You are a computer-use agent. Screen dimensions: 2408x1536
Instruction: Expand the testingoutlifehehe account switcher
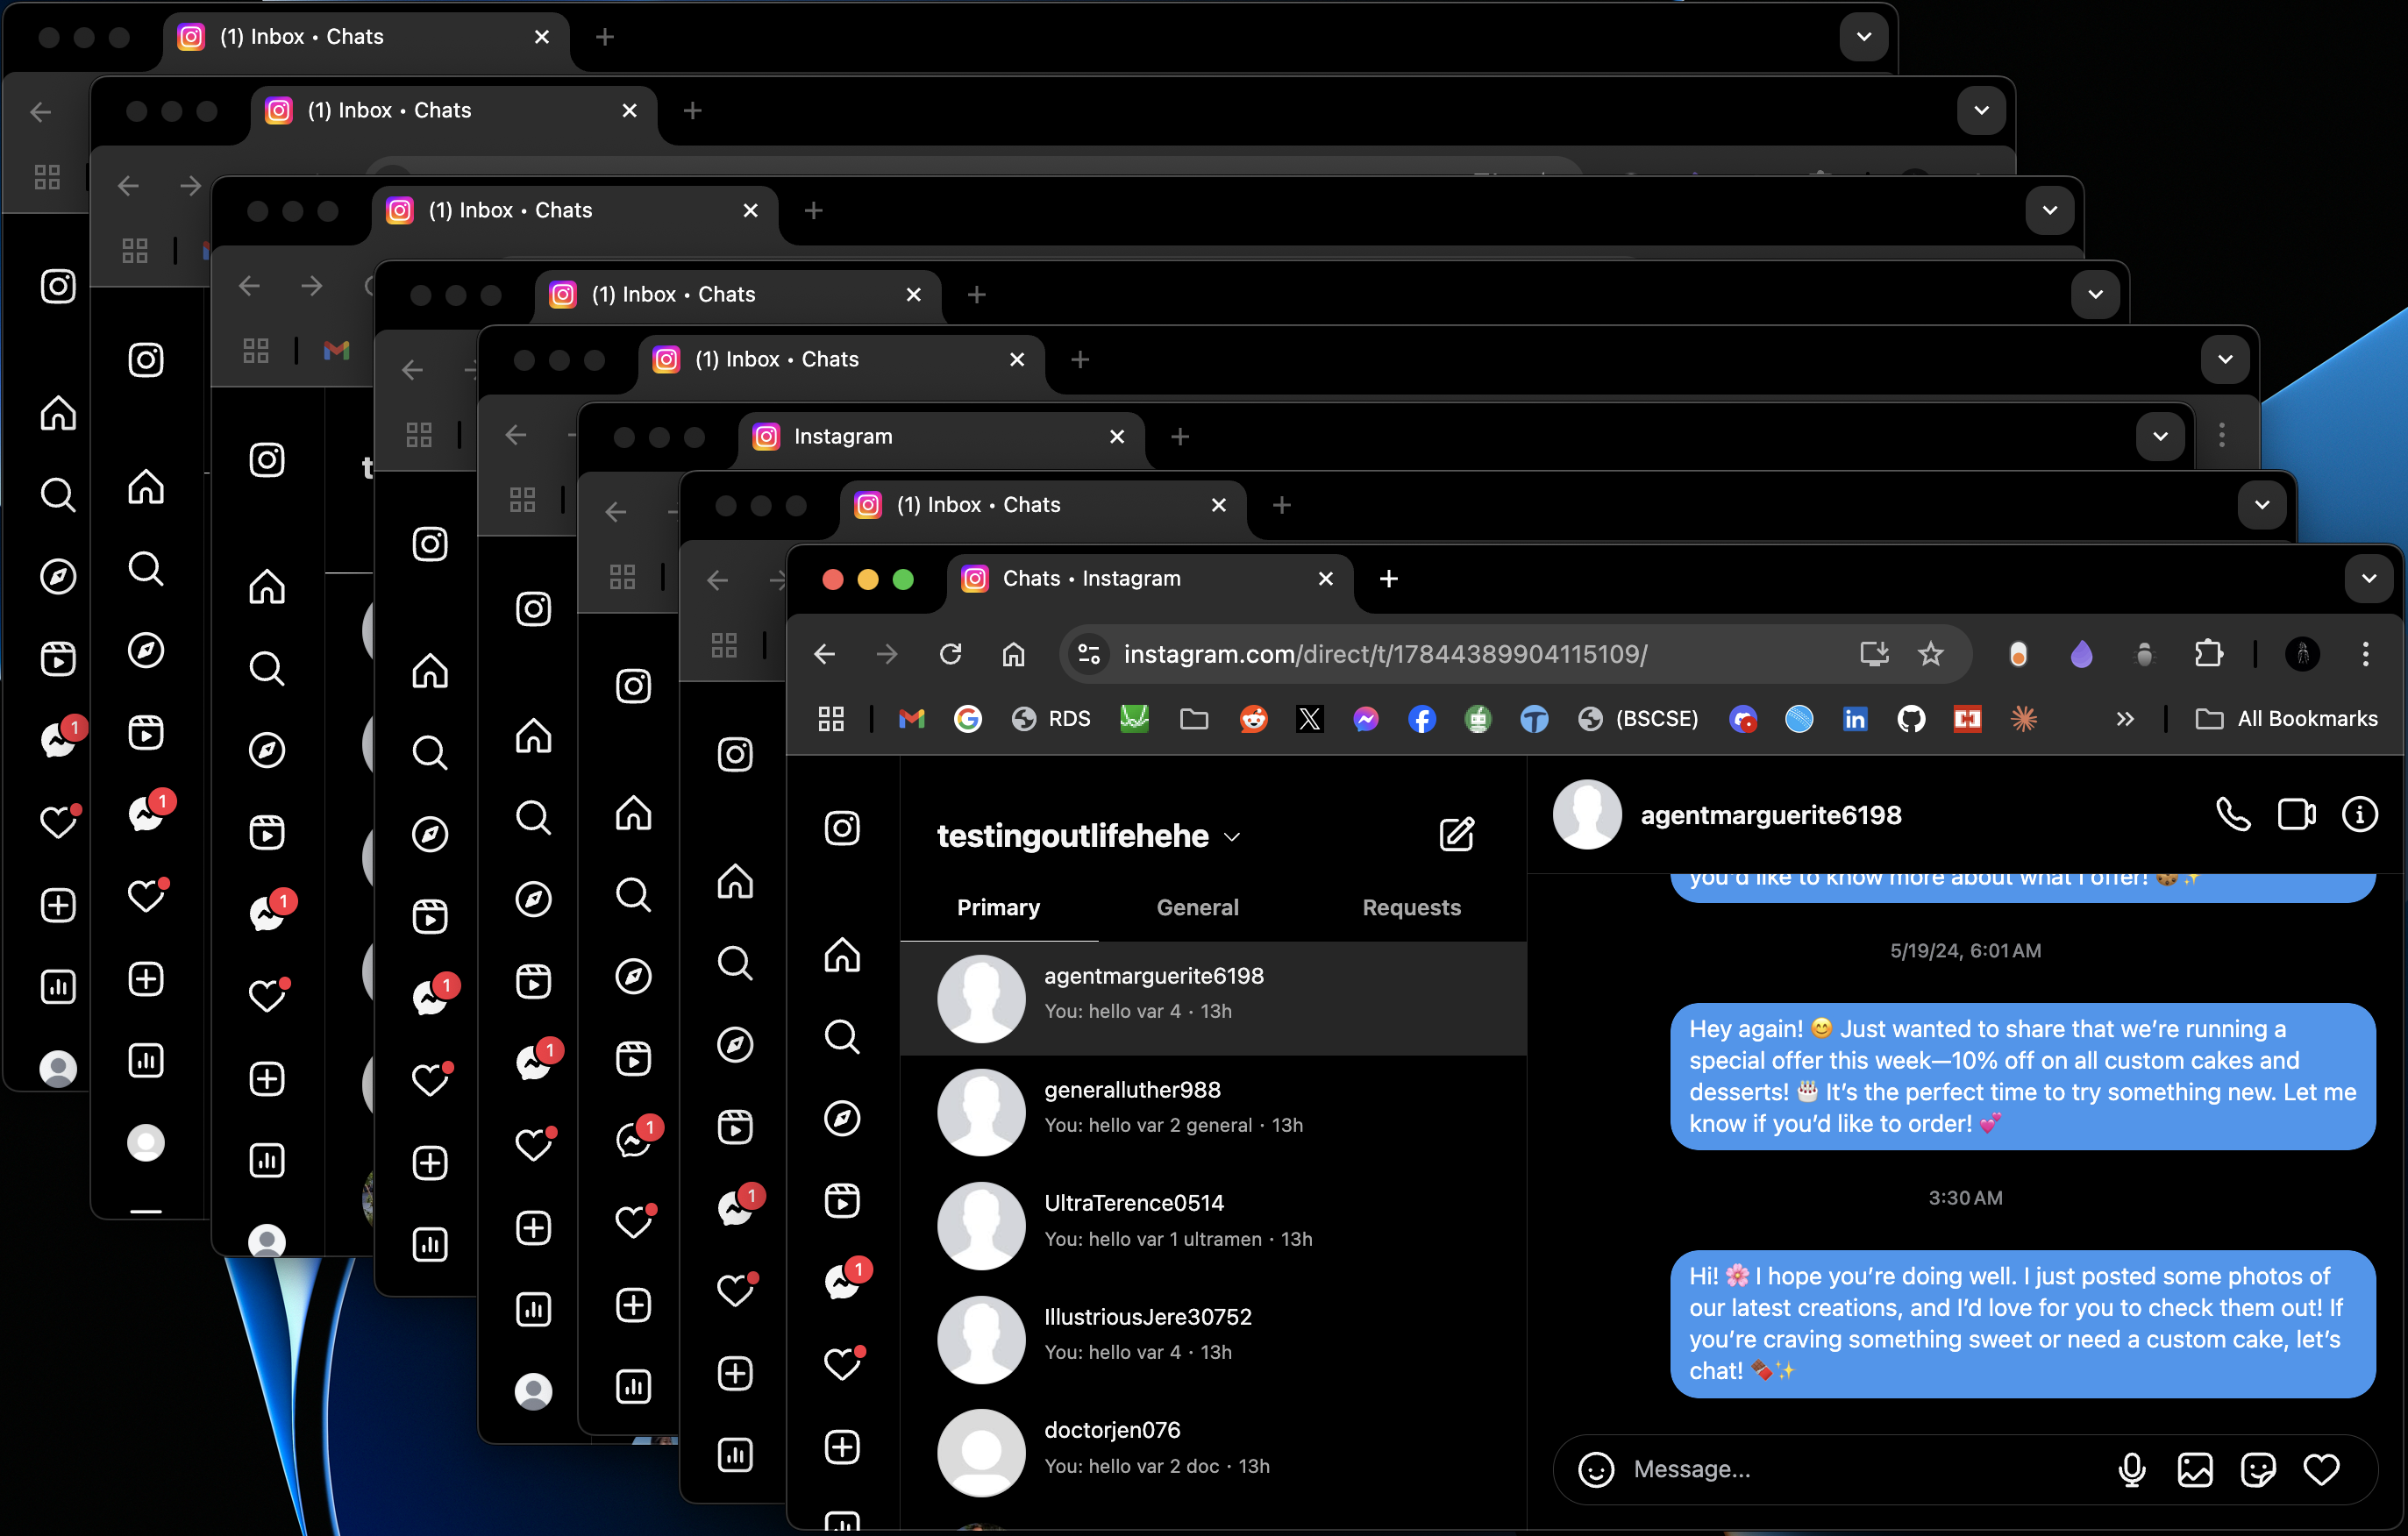[x=1232, y=837]
